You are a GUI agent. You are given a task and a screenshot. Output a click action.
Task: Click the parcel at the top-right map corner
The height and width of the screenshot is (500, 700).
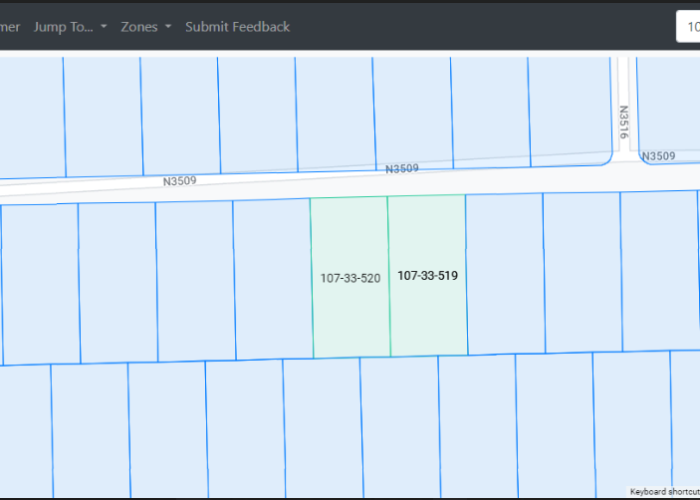point(670,100)
